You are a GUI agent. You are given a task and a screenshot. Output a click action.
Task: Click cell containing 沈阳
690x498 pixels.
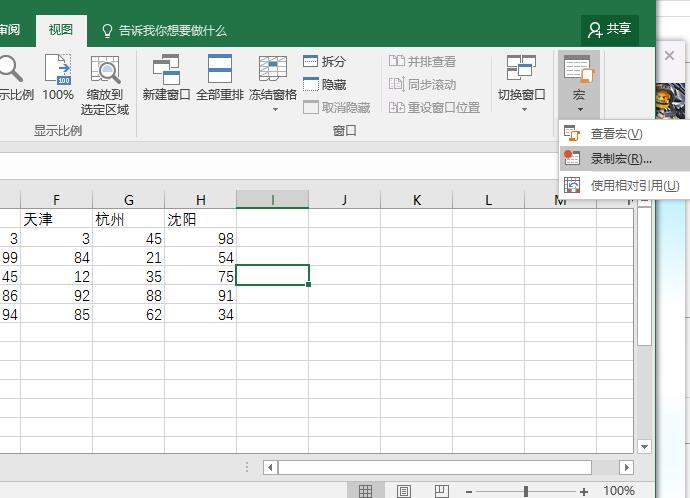pos(201,219)
